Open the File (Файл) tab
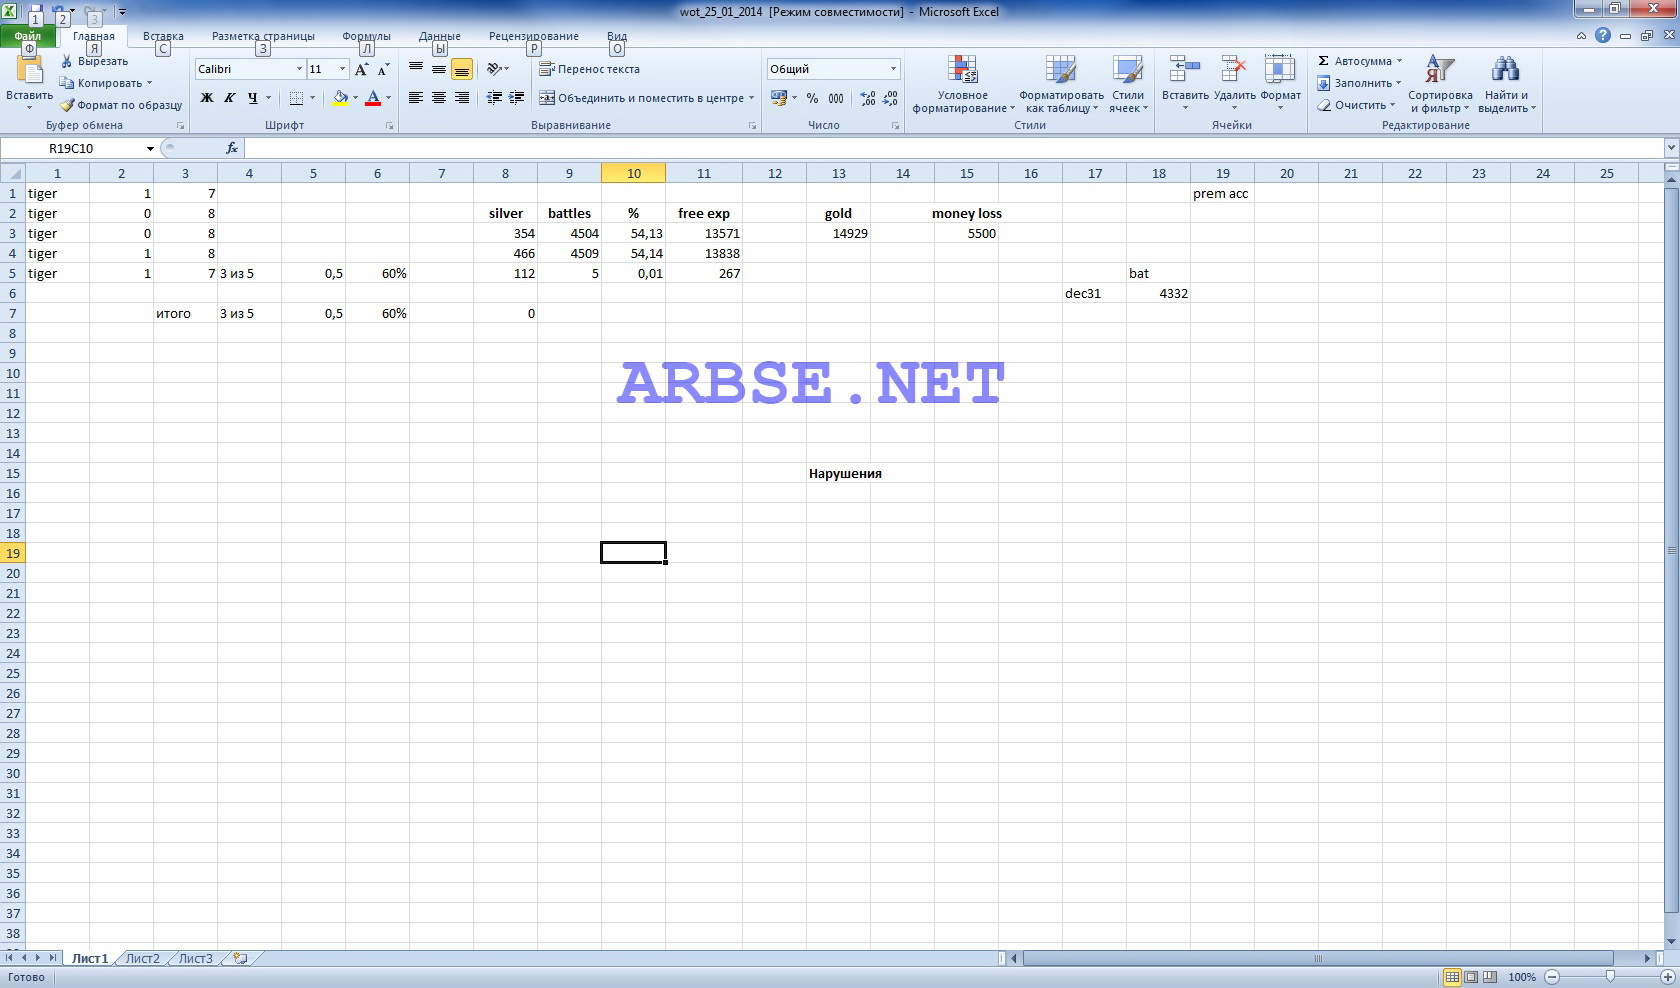This screenshot has height=988, width=1680. tap(28, 36)
